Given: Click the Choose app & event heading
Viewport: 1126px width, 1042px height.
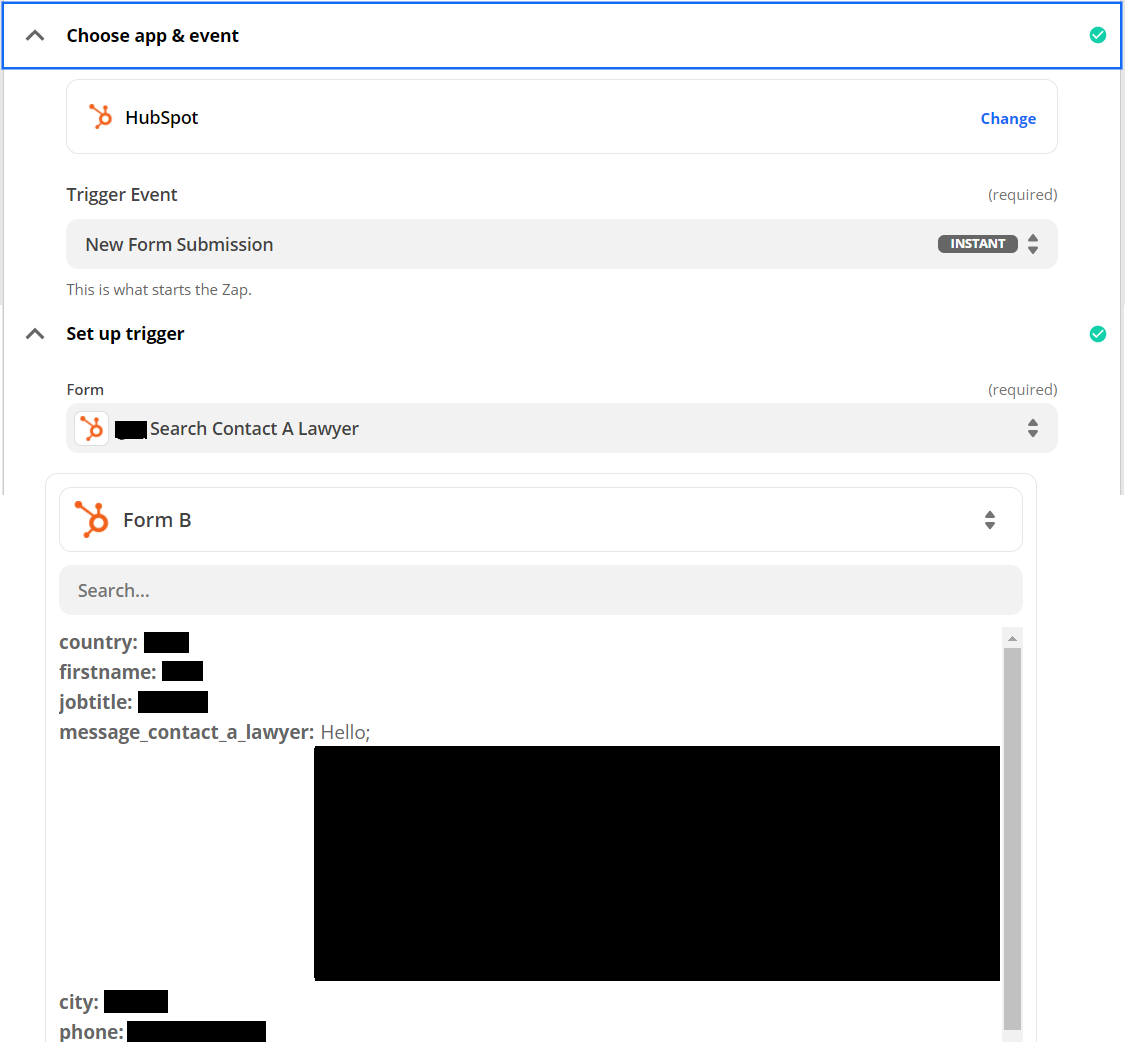Looking at the screenshot, I should [153, 36].
